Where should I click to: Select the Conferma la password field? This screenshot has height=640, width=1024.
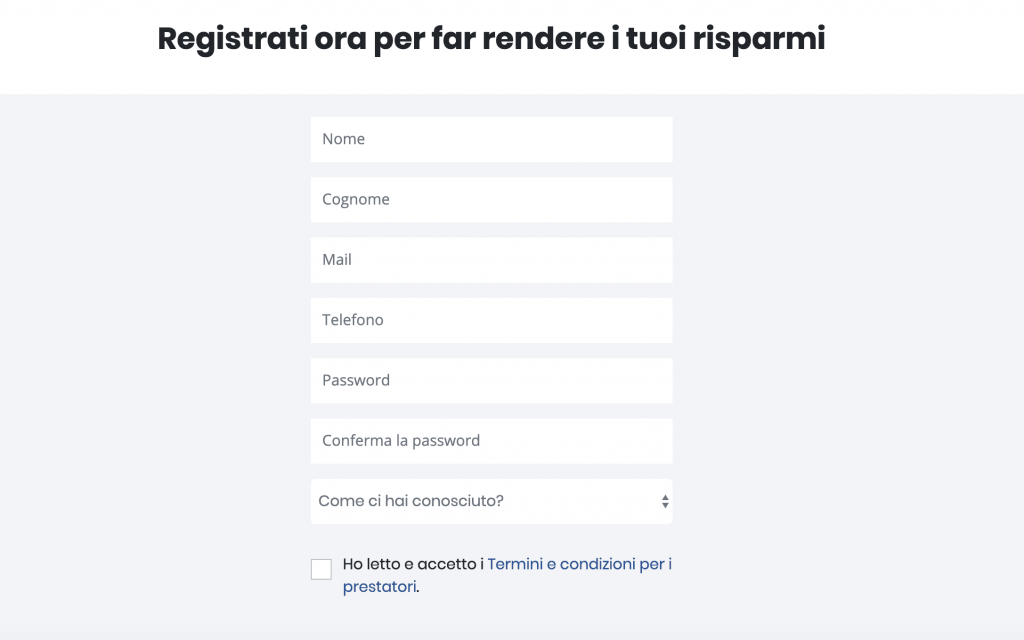tap(490, 440)
